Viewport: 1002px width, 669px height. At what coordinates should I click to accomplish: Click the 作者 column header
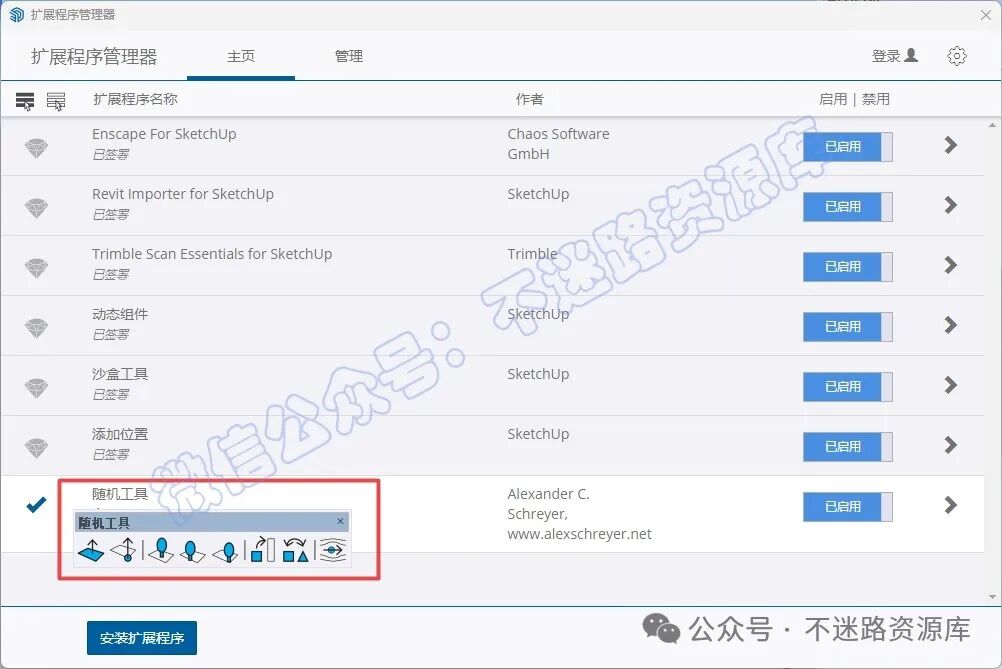pyautogui.click(x=530, y=99)
